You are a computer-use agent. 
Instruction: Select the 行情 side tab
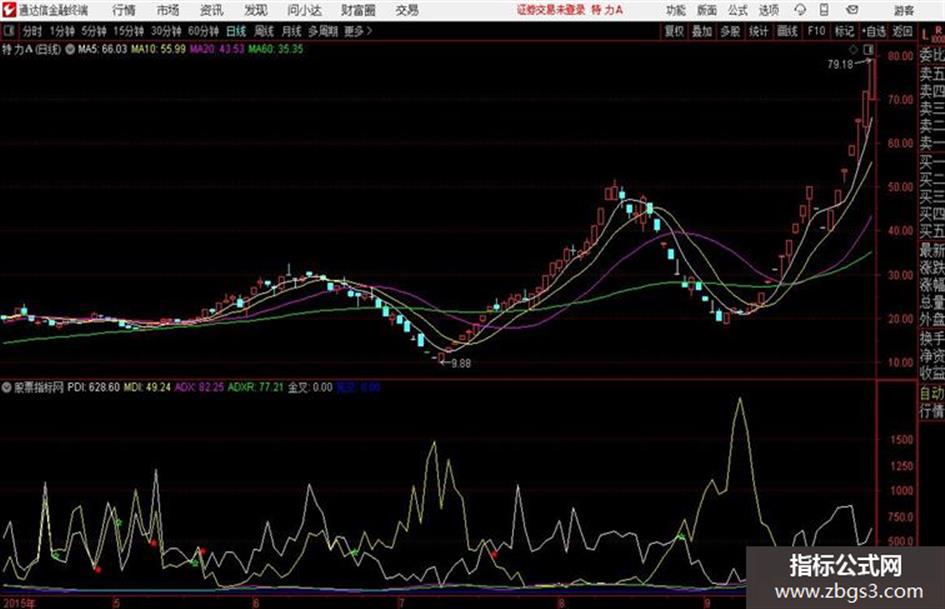point(932,412)
